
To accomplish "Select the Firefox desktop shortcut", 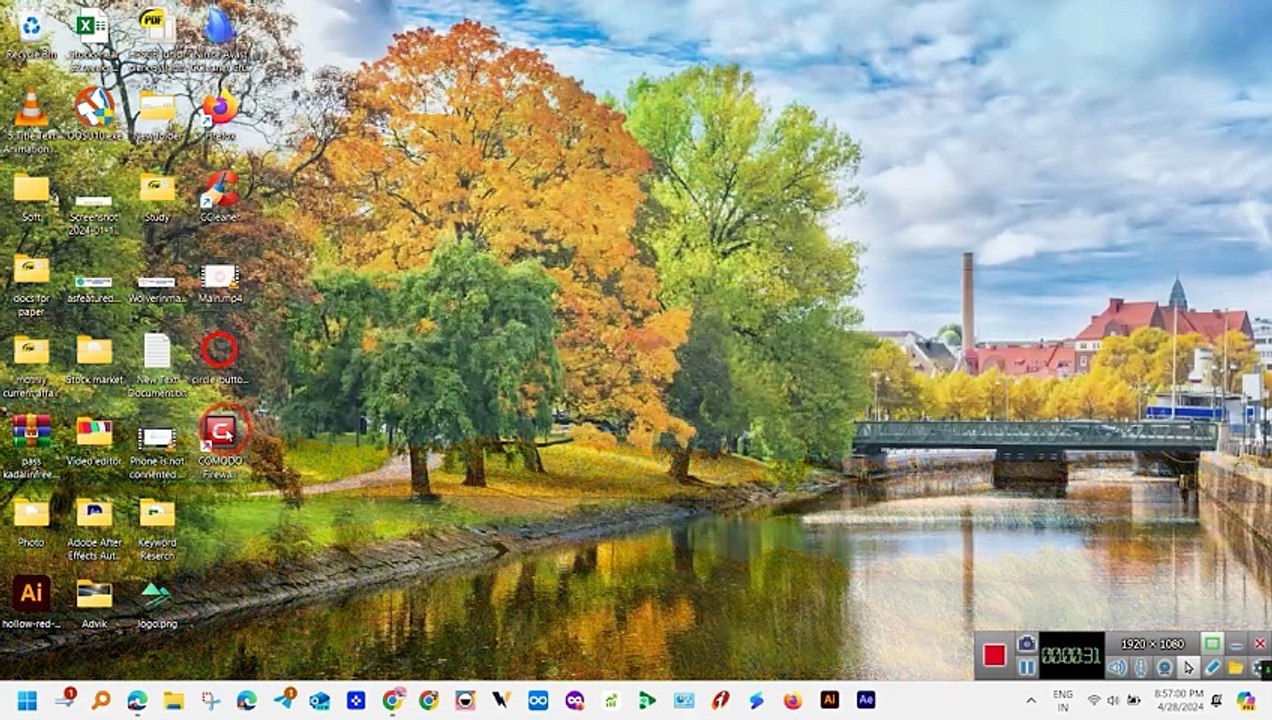I will pyautogui.click(x=219, y=114).
